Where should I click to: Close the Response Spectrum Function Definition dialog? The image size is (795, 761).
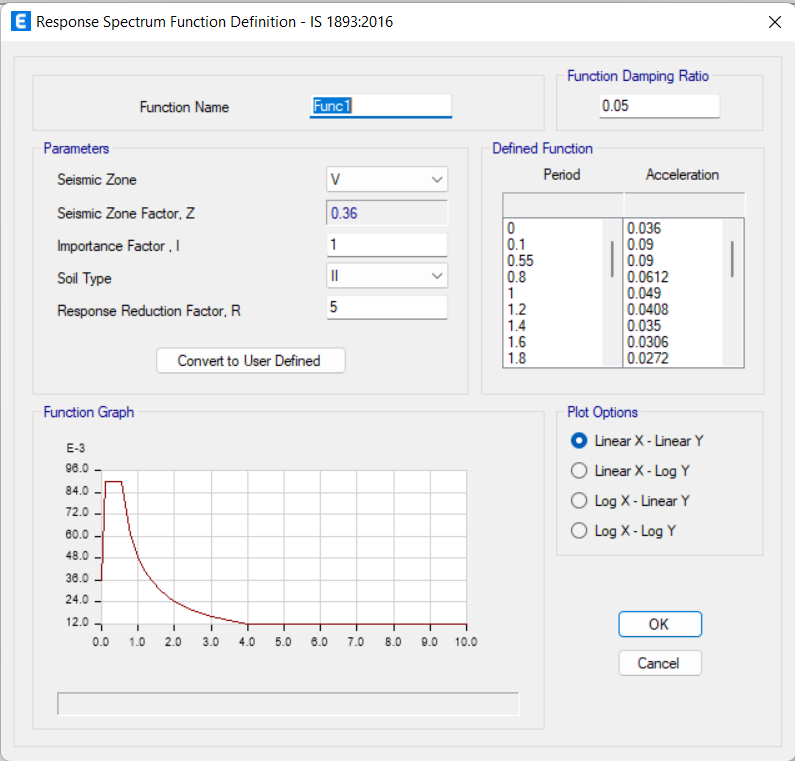tap(774, 22)
